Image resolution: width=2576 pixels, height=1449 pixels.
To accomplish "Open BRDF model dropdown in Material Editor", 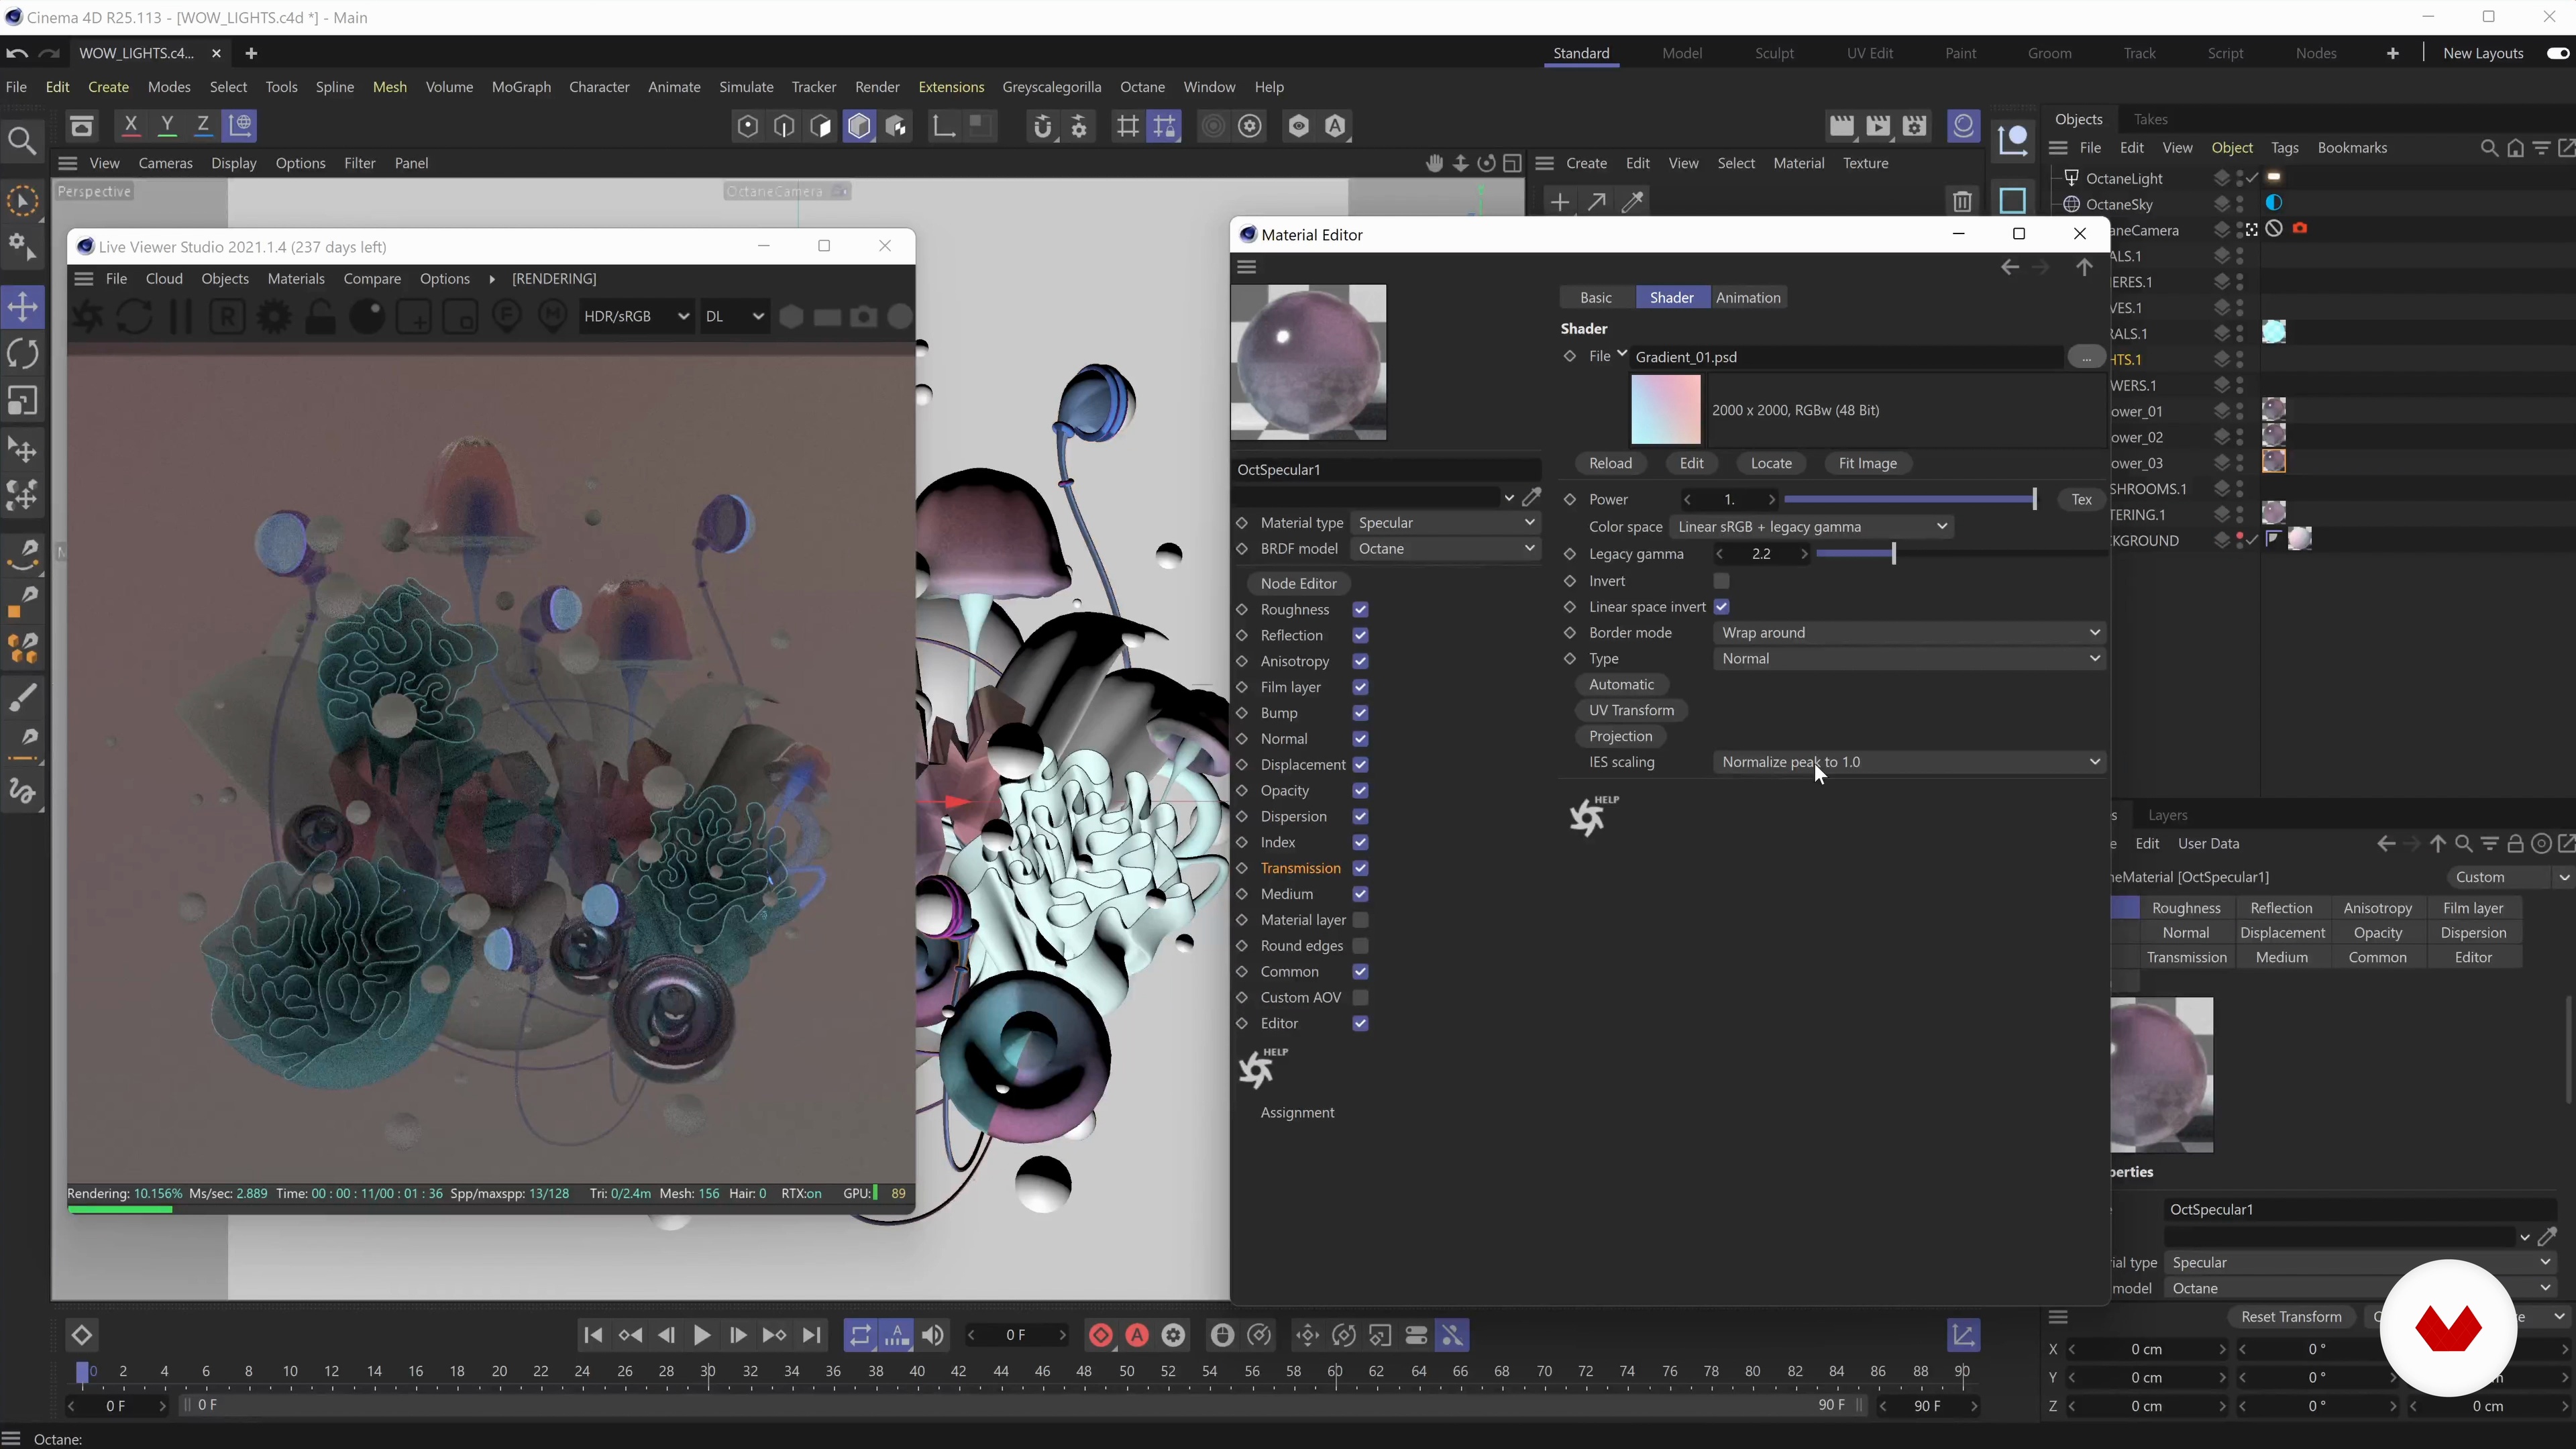I will coord(1445,549).
